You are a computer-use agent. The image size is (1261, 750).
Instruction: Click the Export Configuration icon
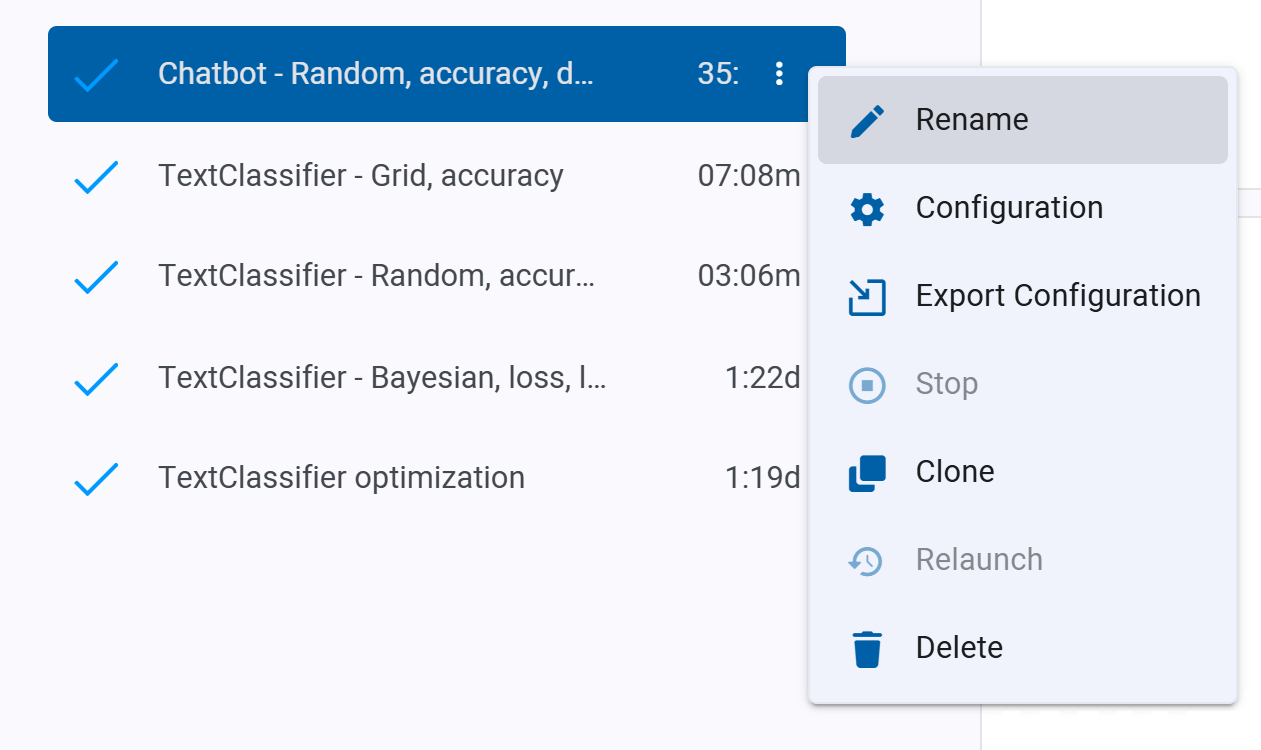[869, 295]
